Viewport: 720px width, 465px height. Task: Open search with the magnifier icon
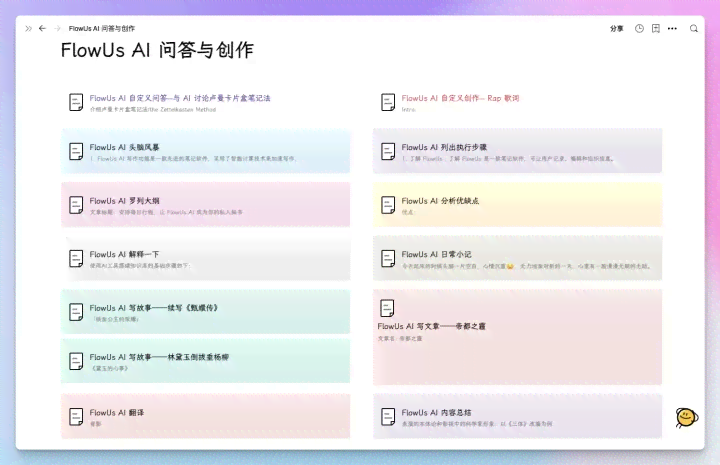coord(694,28)
